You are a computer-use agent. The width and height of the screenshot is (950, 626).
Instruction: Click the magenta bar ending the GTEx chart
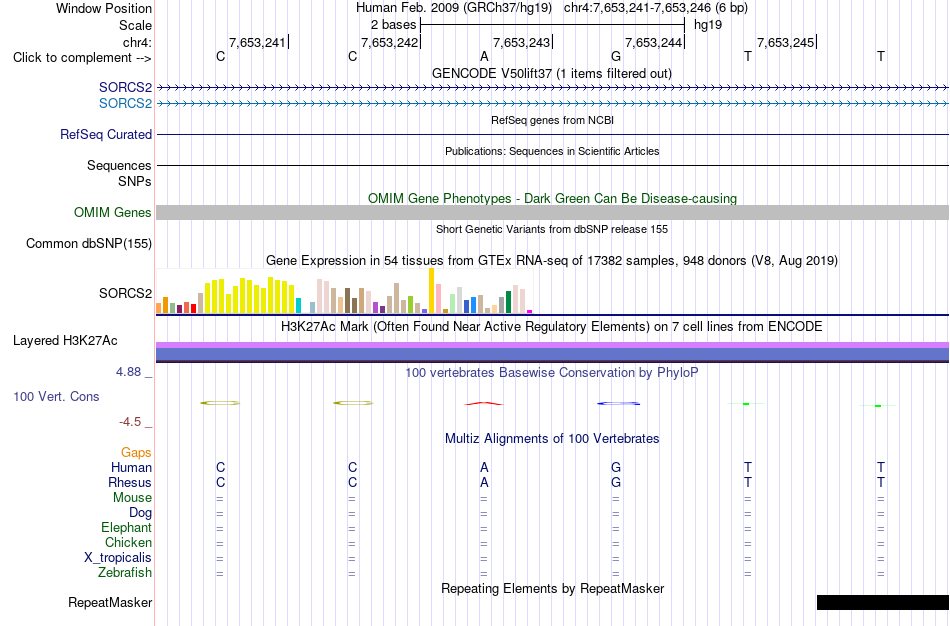pos(530,311)
